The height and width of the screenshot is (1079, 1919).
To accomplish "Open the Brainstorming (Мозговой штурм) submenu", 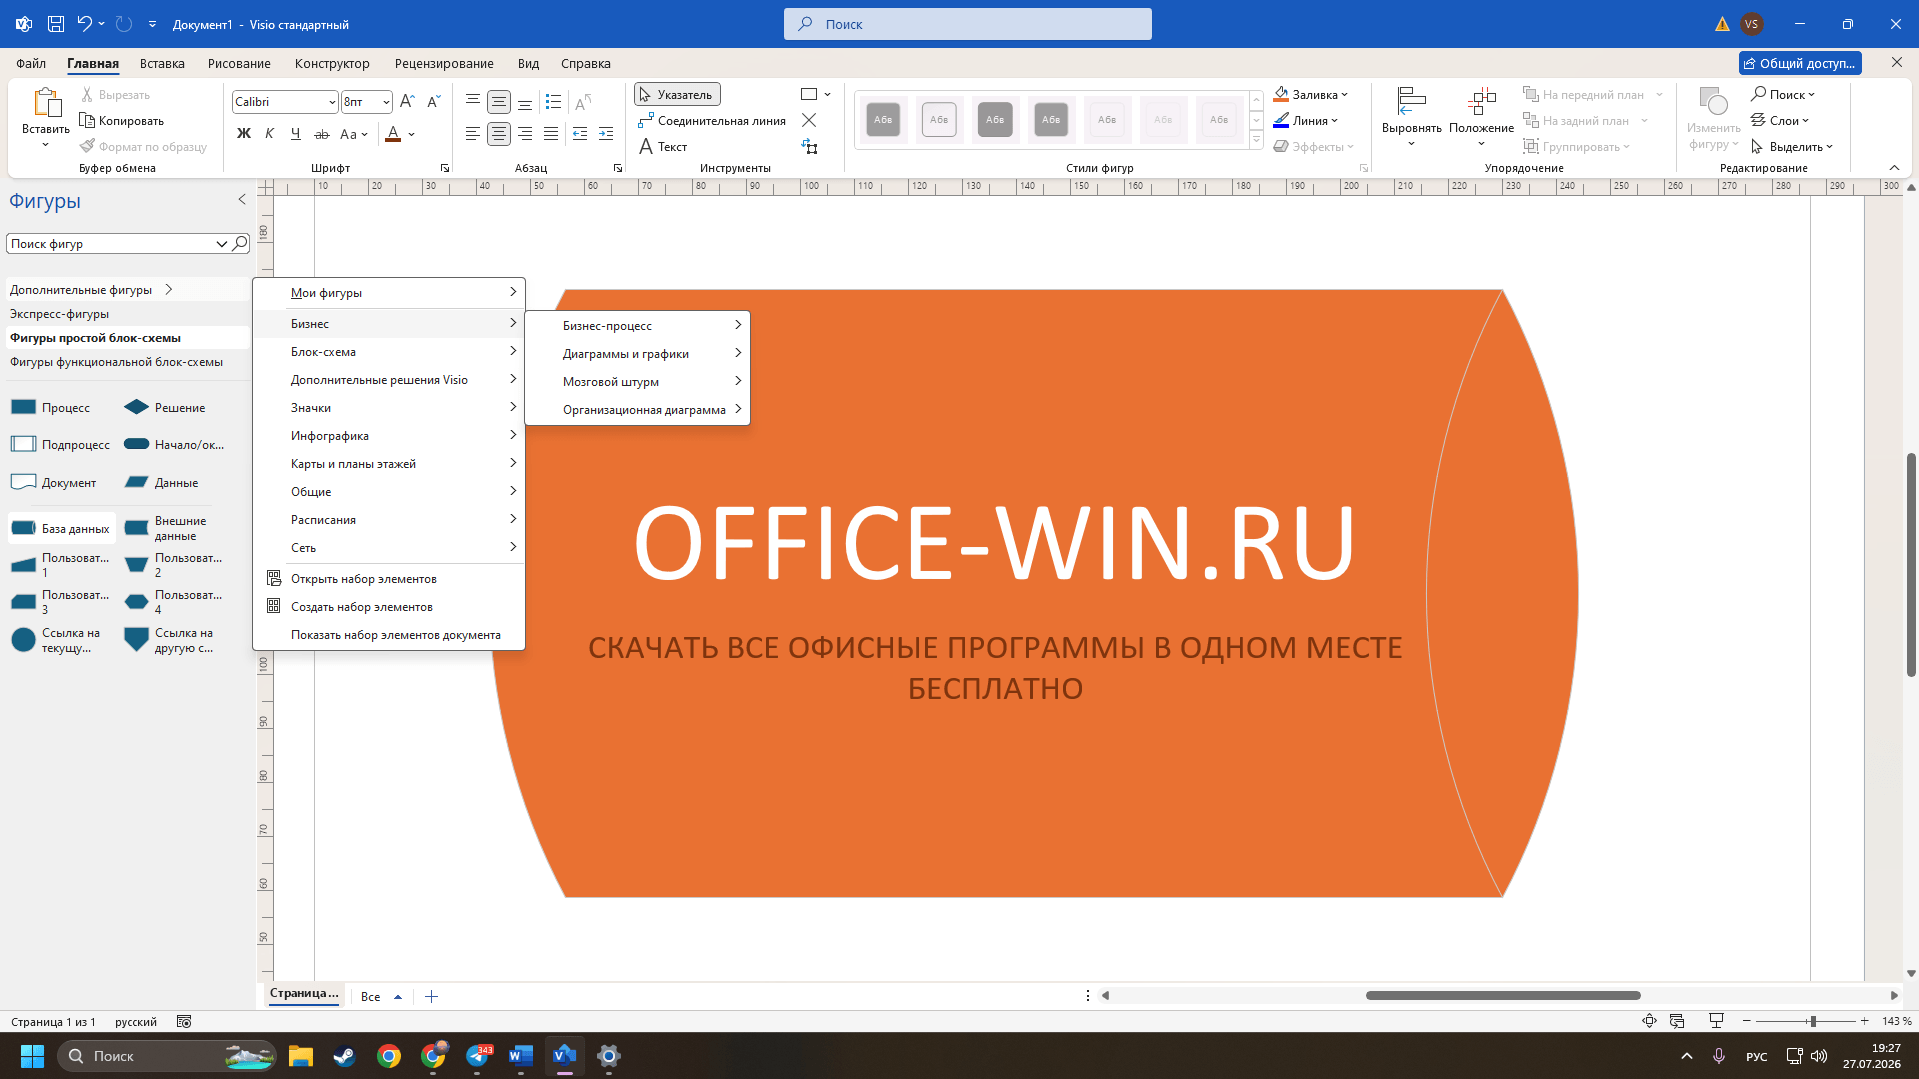I will [x=637, y=382].
